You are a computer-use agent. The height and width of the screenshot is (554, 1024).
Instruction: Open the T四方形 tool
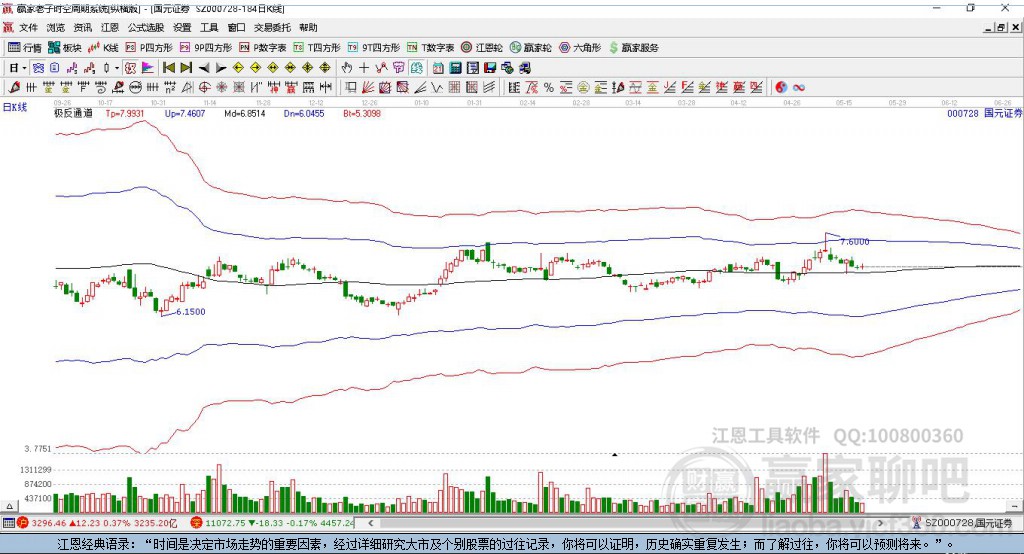coord(317,48)
